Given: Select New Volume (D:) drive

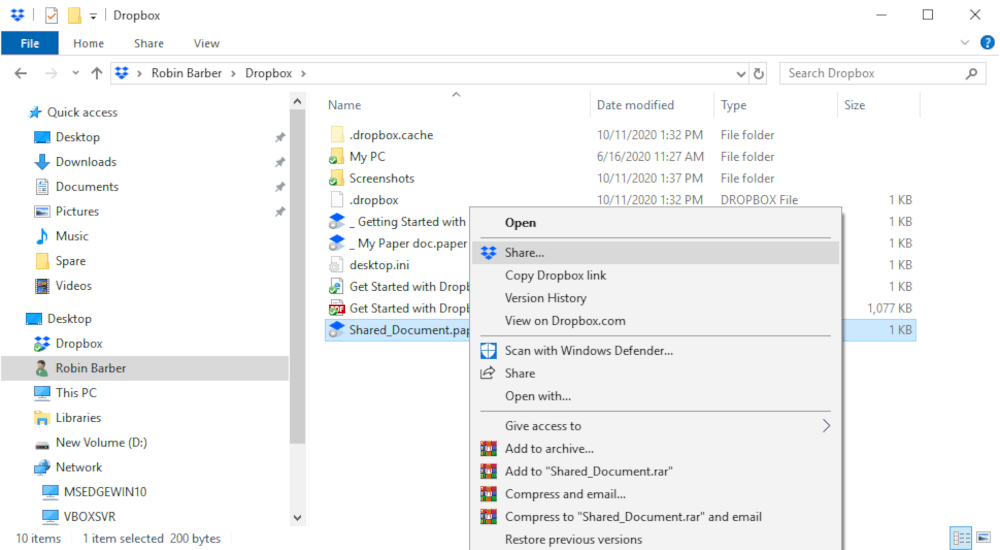Looking at the screenshot, I should [x=101, y=443].
